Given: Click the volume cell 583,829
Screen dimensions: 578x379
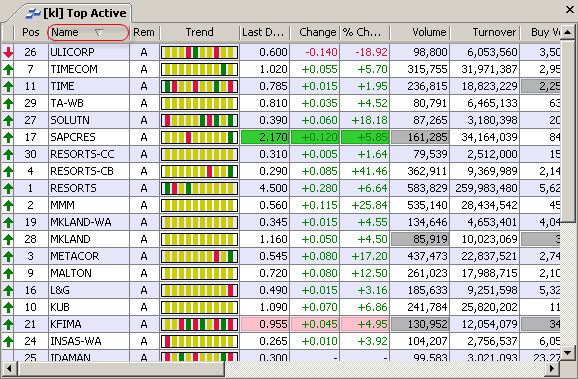Looking at the screenshot, I should (419, 188).
